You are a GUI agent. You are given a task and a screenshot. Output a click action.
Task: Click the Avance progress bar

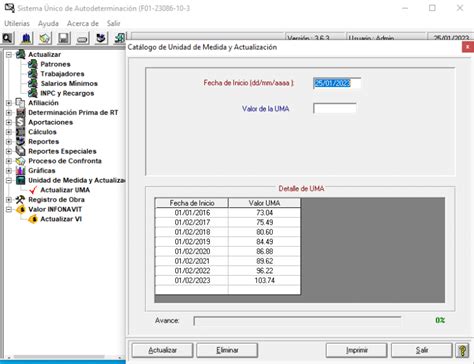(x=297, y=321)
